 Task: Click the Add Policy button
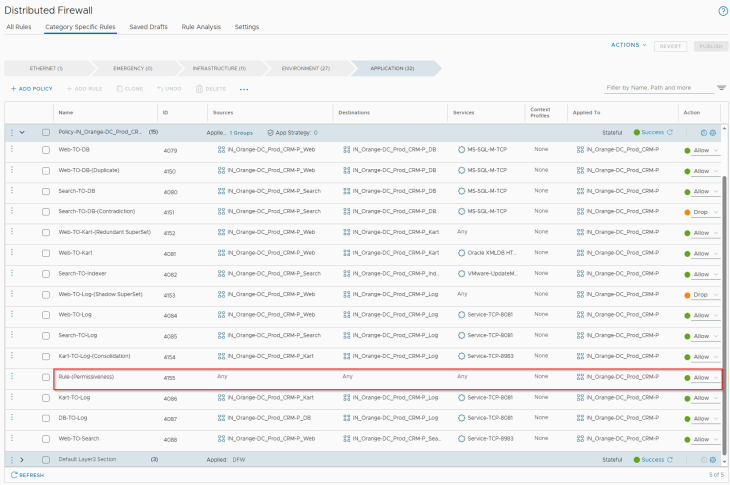31,89
